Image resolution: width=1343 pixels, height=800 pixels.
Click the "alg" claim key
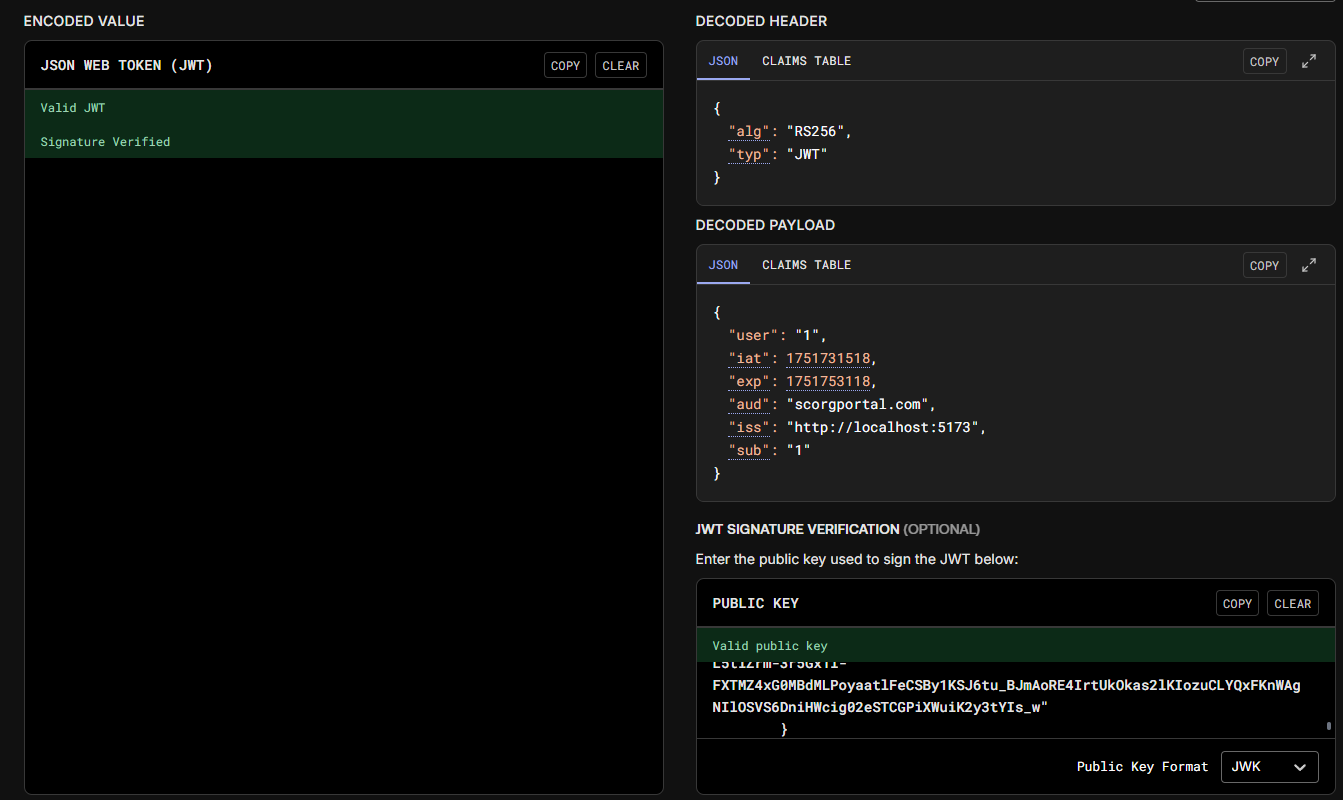(x=750, y=131)
